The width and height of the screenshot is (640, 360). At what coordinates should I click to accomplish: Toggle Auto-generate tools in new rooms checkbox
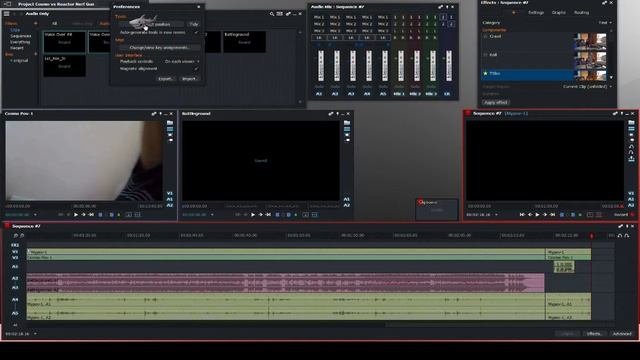[x=196, y=32]
